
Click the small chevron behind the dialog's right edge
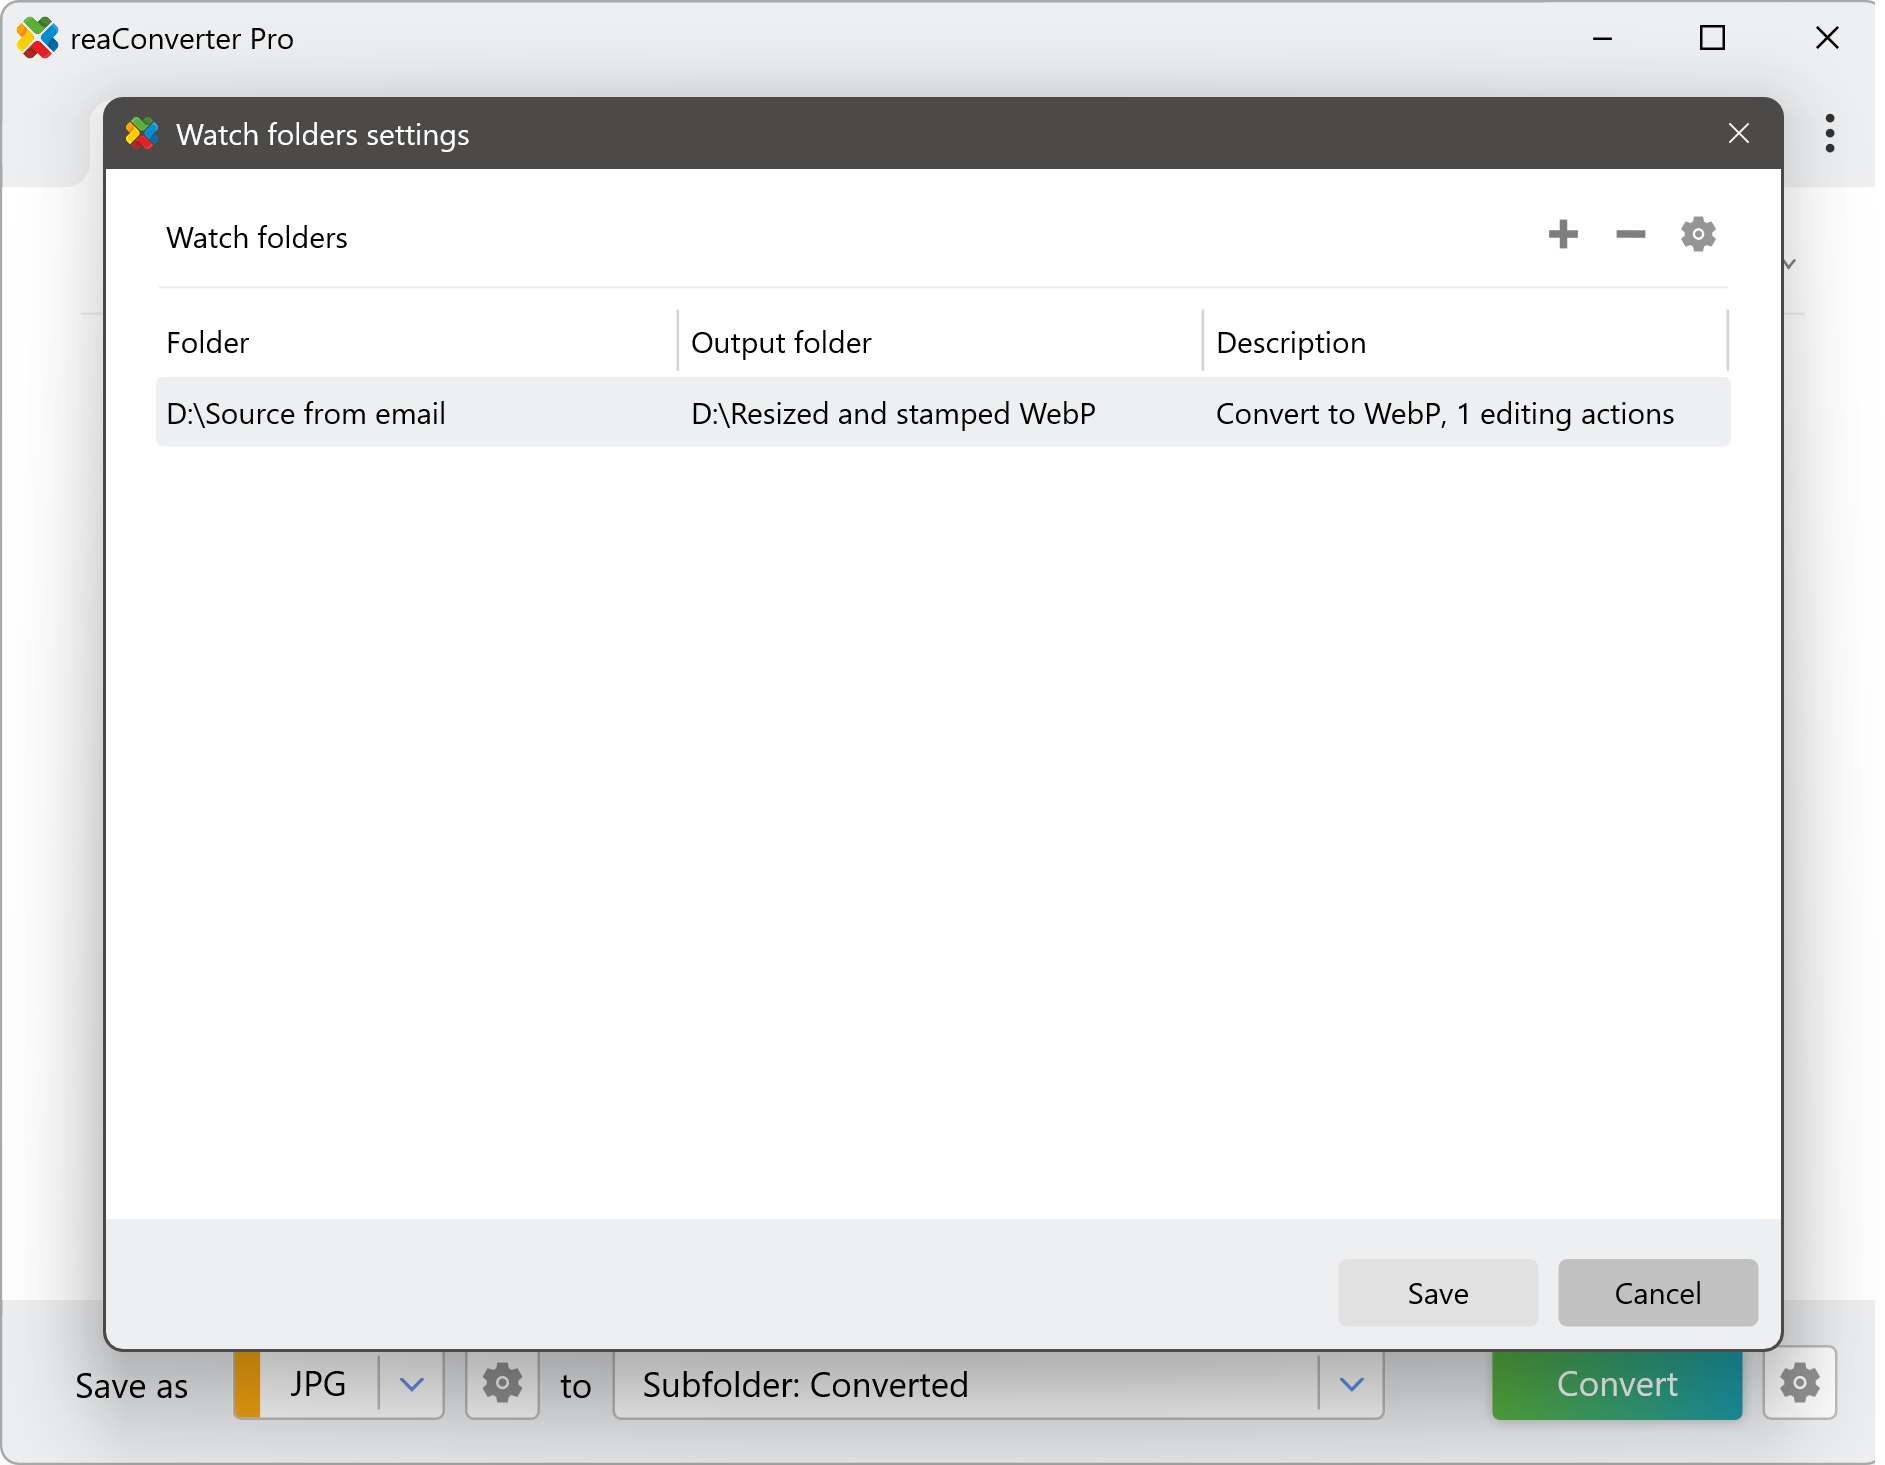(1790, 264)
